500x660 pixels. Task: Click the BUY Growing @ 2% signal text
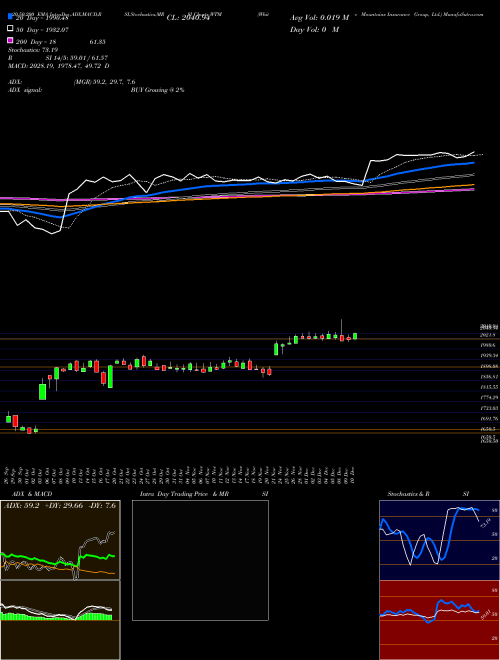pos(157,90)
